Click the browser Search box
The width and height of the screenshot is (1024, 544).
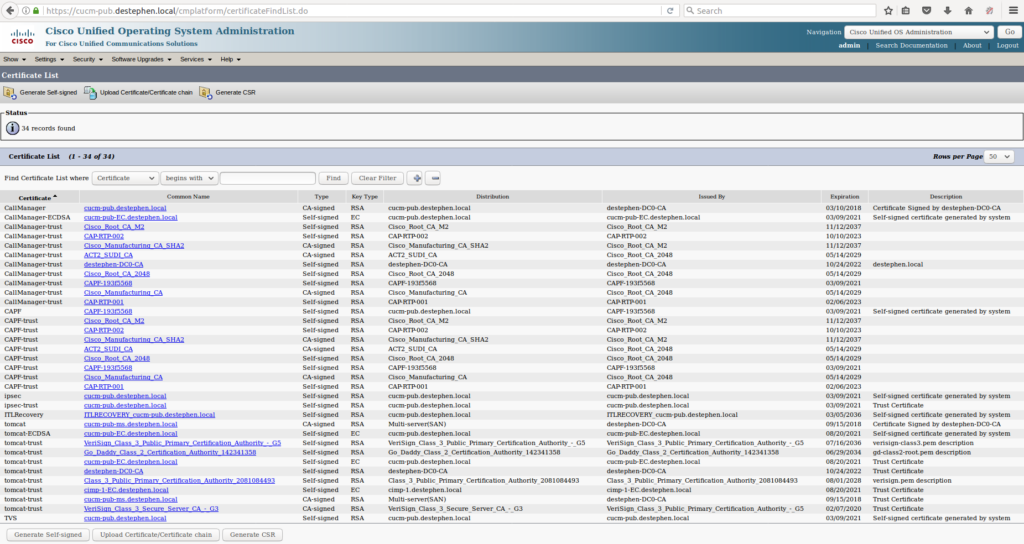coord(779,10)
